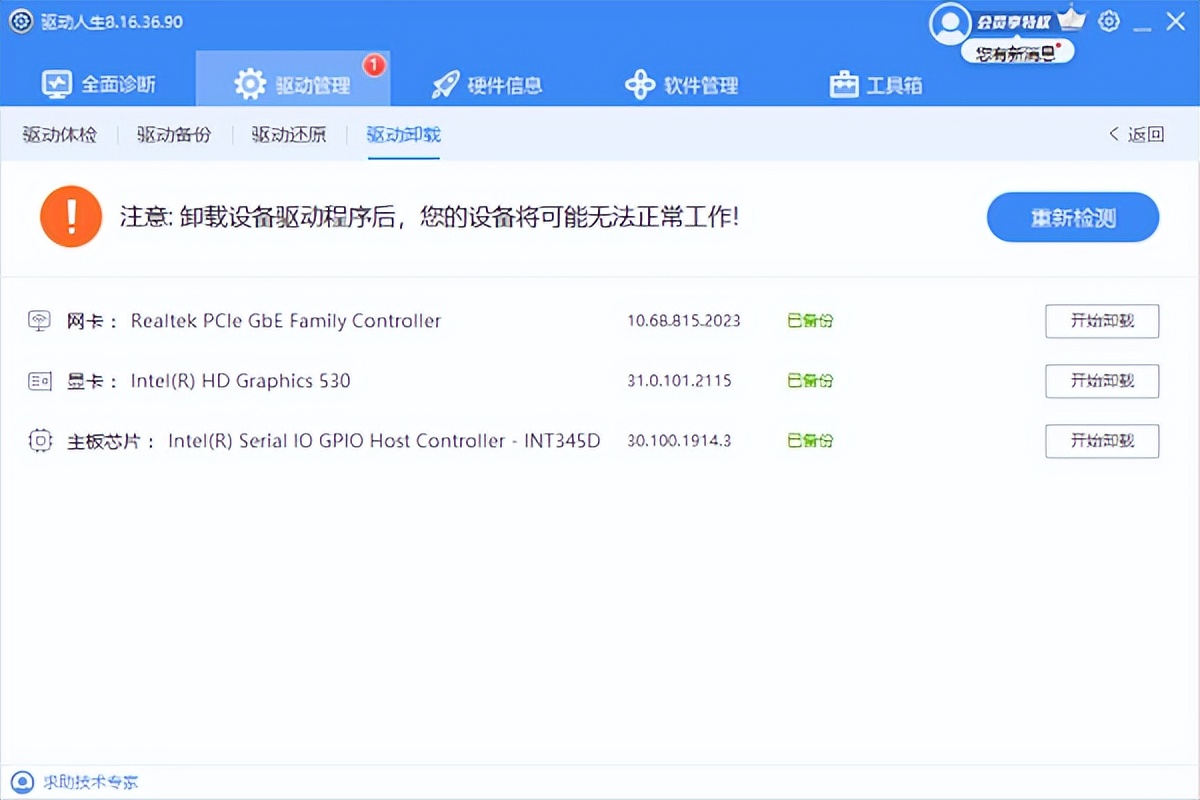Start uninstalling the Realtek PCIe GbE driver
Screen dimensions: 1200x800
coord(1101,321)
